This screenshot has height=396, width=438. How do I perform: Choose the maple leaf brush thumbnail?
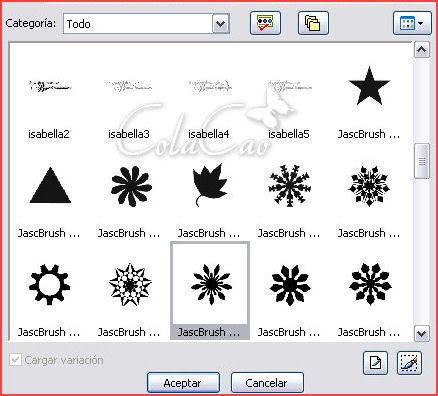210,184
